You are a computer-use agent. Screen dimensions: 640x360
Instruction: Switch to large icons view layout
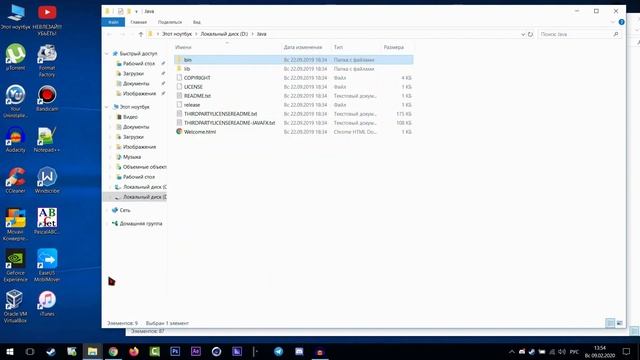pos(620,323)
